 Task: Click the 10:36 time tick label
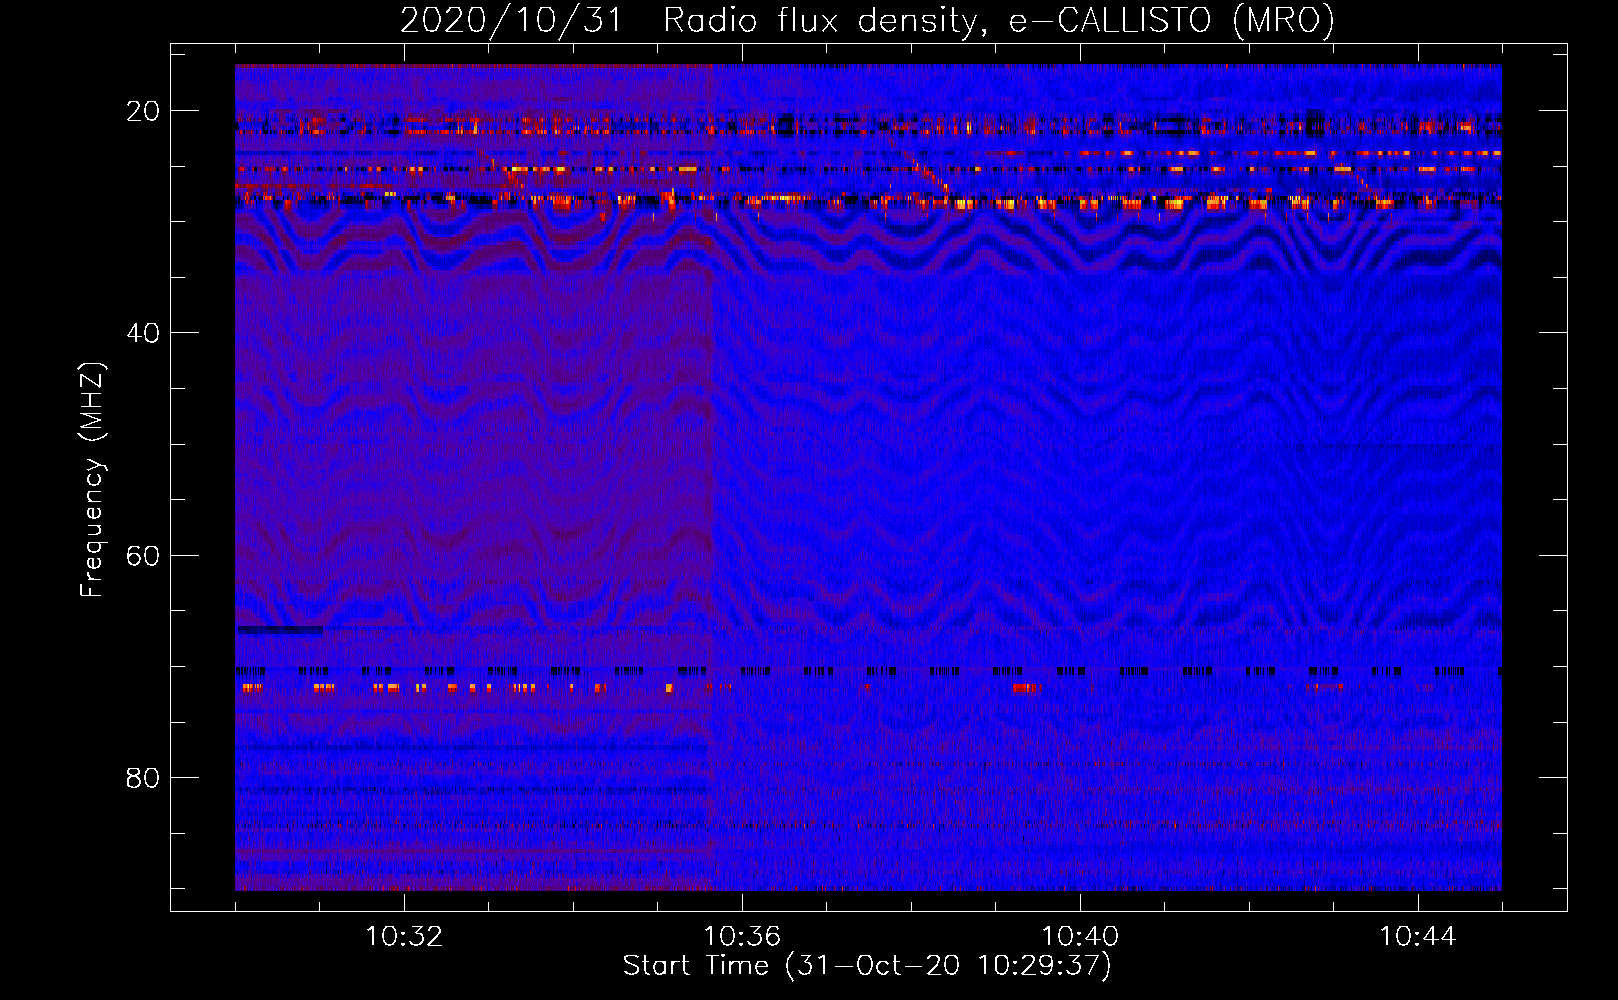coord(742,937)
